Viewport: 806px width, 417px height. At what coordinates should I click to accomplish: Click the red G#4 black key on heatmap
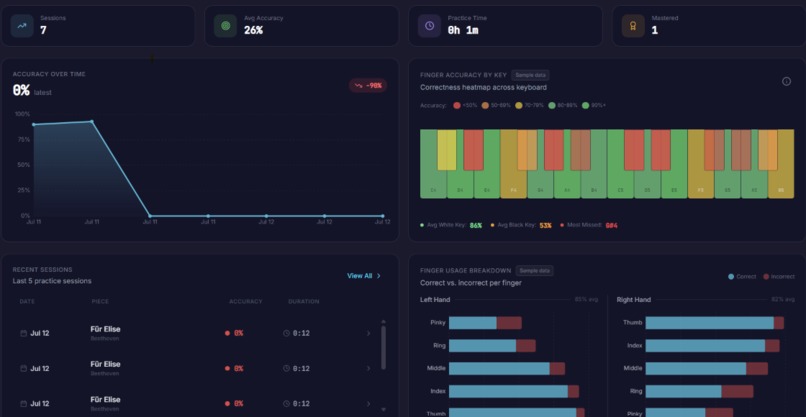[x=554, y=150]
